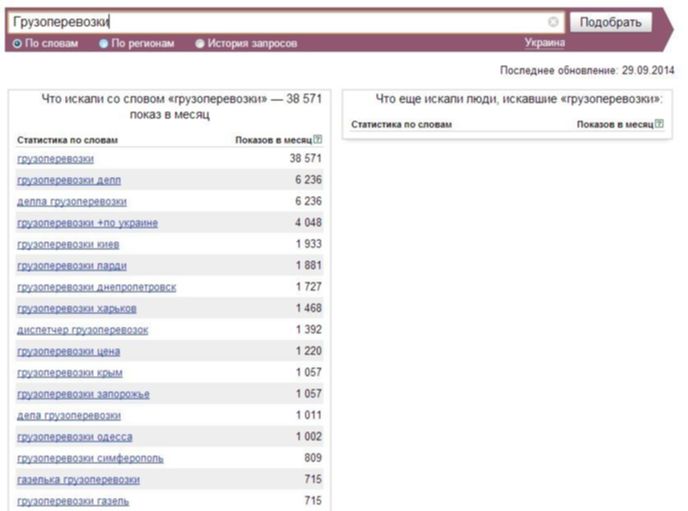Image resolution: width=688 pixels, height=511 pixels.
Task: Click left panel 'Показов в месяц' column header
Action: coord(273,140)
